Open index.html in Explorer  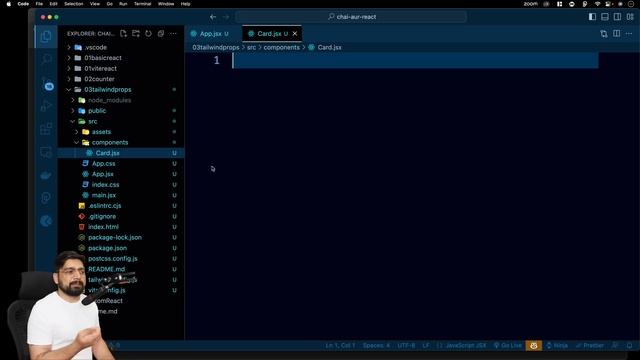(103, 227)
